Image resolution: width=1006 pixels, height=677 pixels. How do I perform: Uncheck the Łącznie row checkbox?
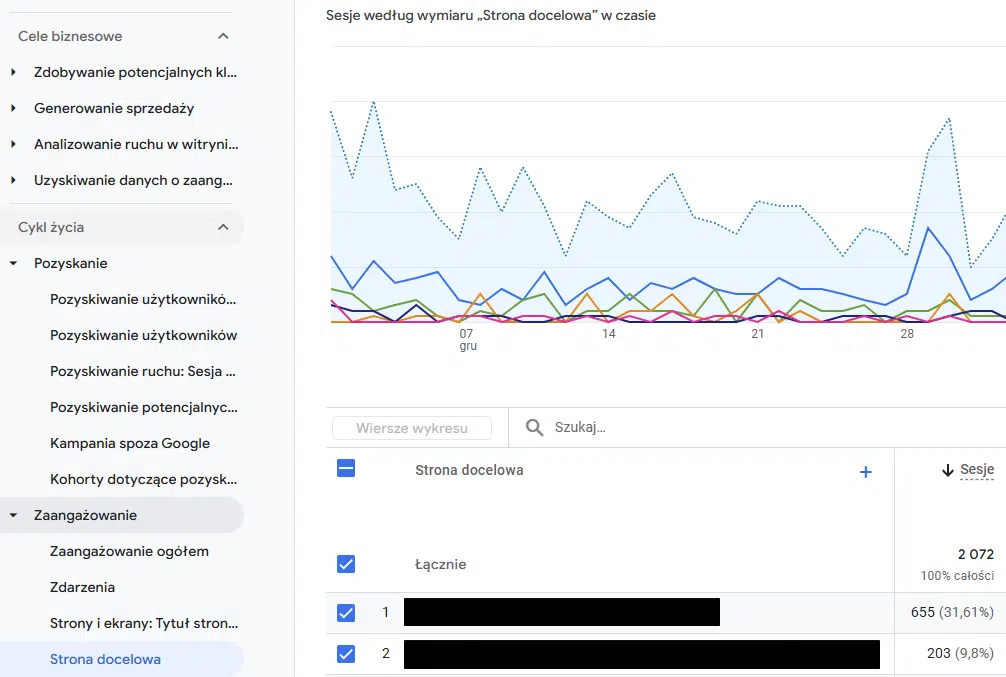click(x=346, y=564)
